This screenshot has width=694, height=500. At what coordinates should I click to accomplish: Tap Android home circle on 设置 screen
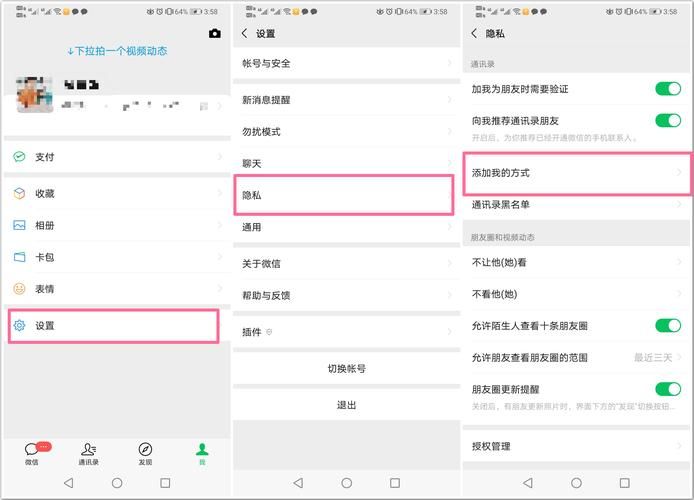347,483
